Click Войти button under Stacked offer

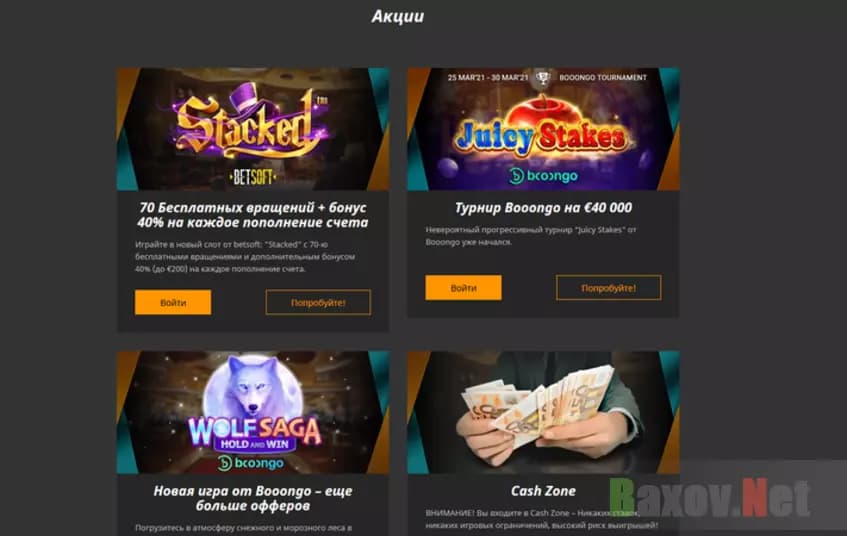coord(173,303)
